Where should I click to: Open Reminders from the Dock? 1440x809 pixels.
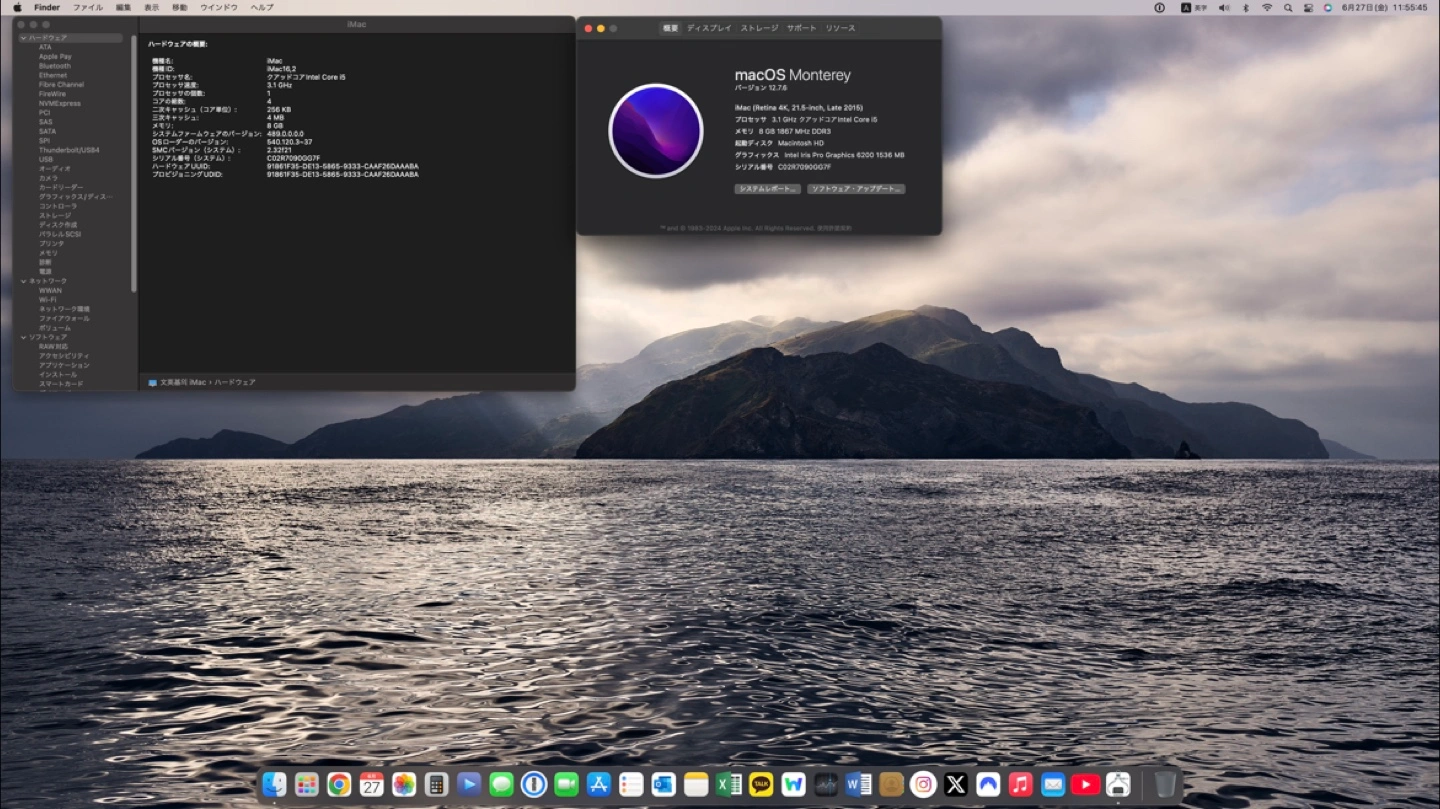coord(631,785)
